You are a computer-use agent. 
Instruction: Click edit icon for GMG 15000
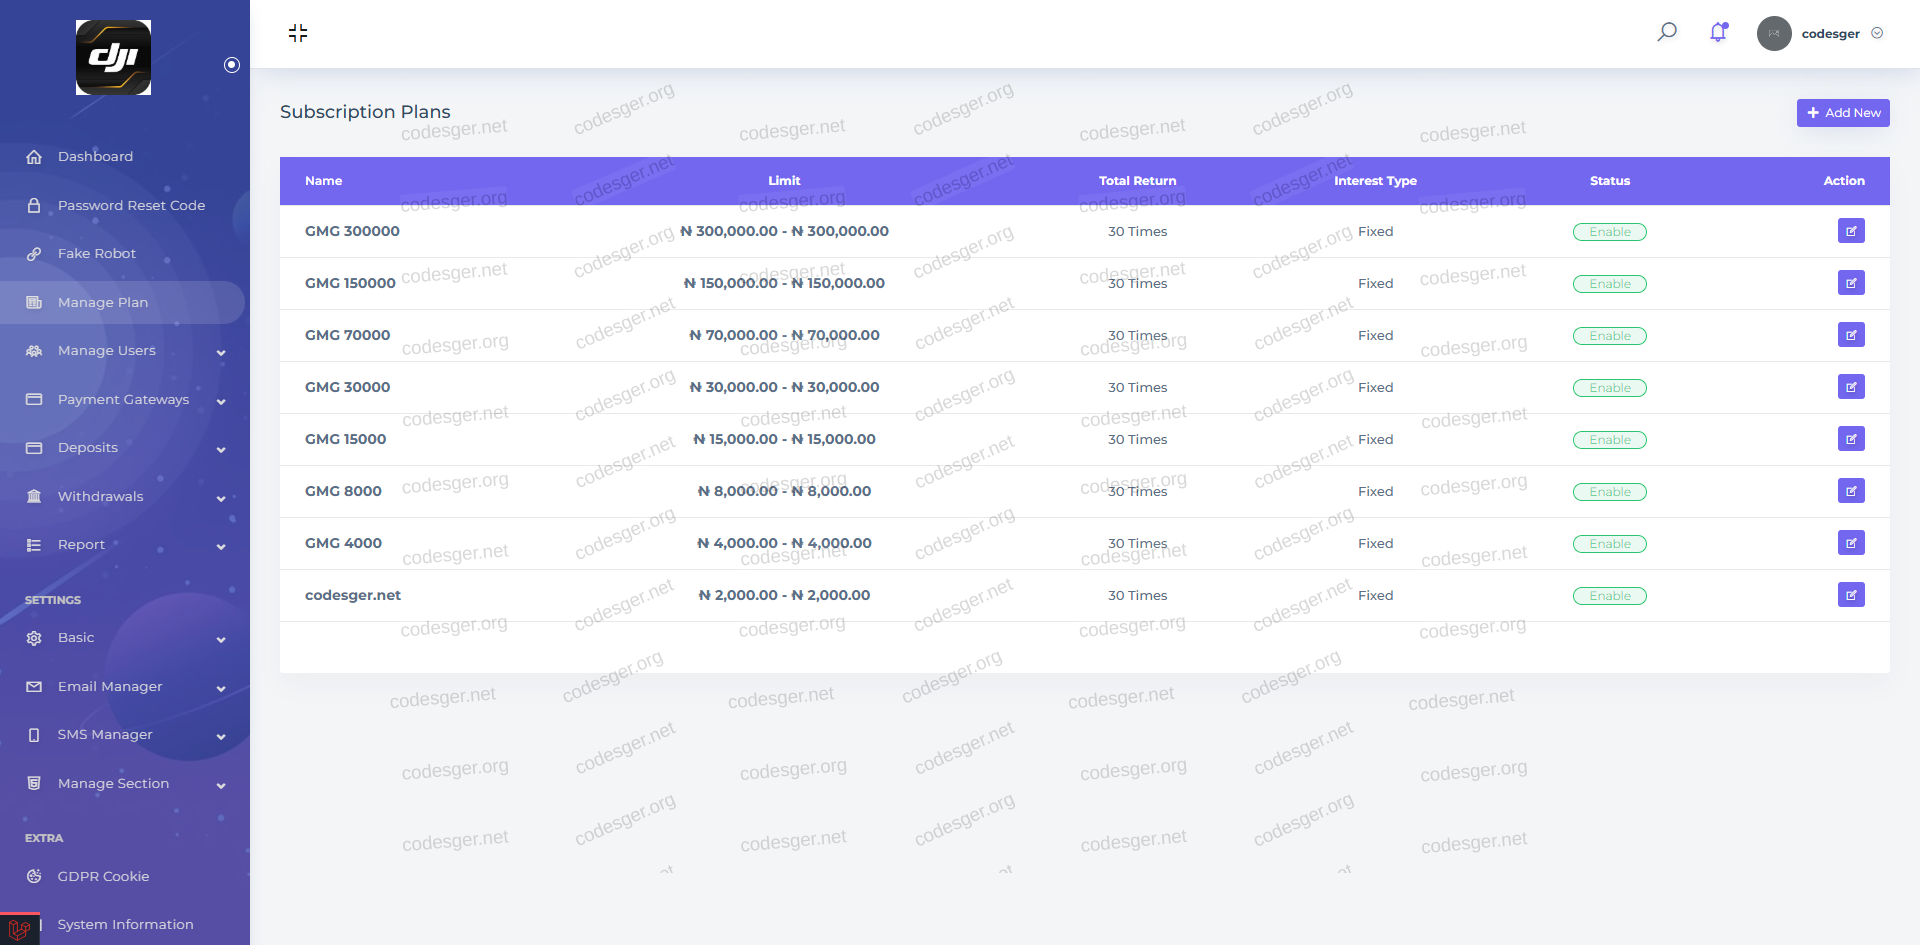[x=1850, y=439]
